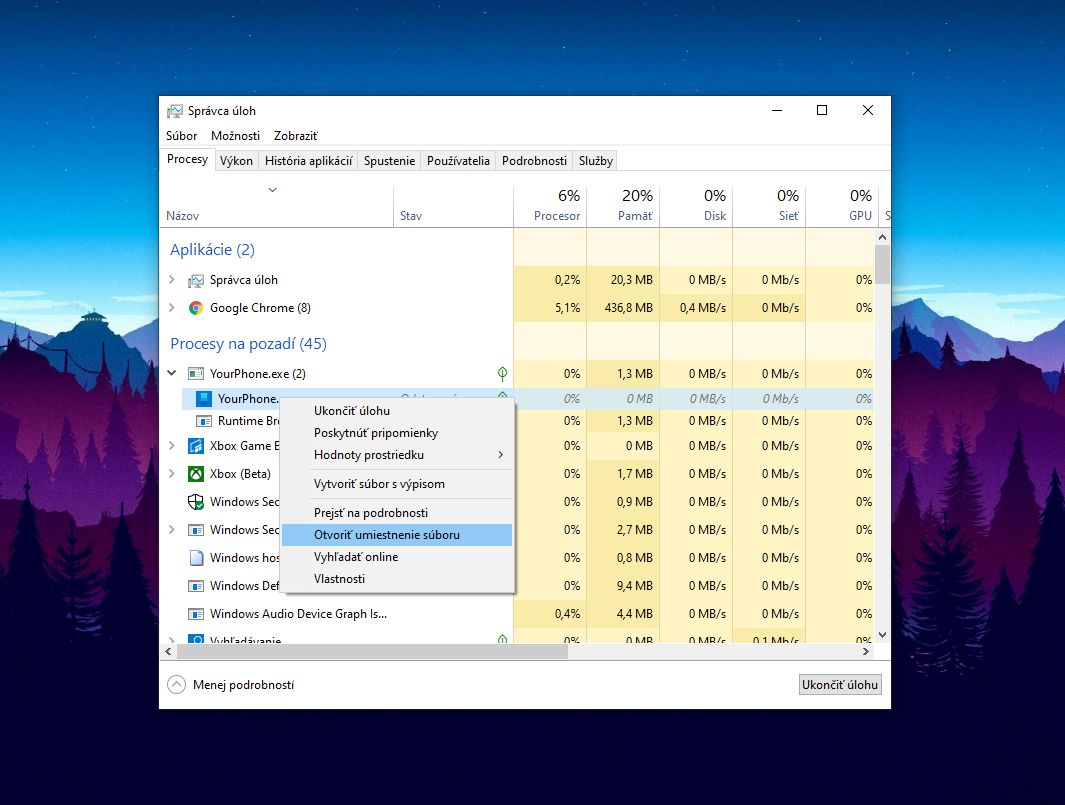Sort by the Disk column header

pos(696,206)
